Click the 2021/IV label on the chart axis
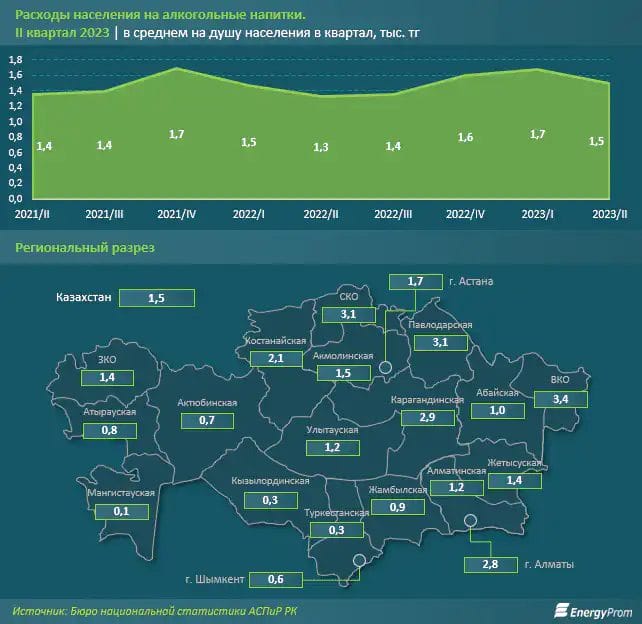Viewport: 642px width, 624px height. coord(176,215)
